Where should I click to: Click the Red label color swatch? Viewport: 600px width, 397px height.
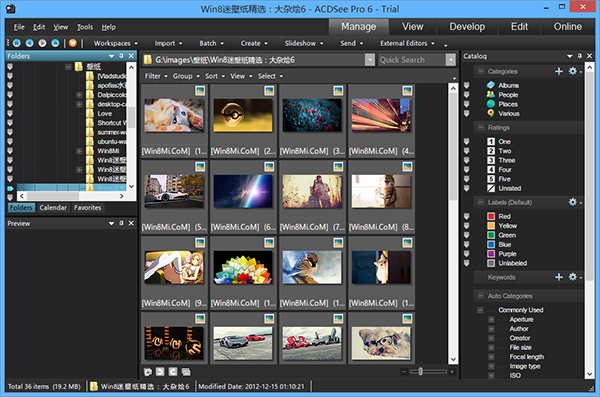tap(491, 216)
